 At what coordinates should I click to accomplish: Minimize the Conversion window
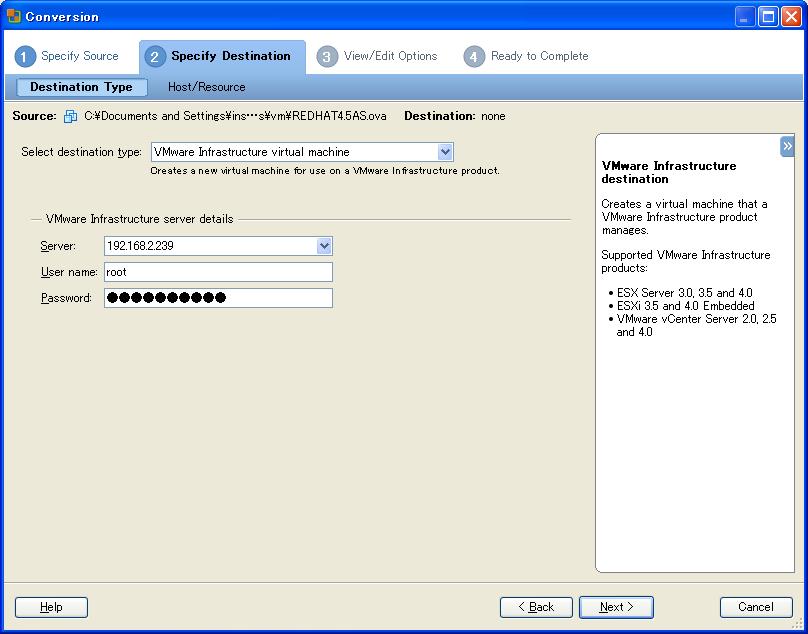744,17
